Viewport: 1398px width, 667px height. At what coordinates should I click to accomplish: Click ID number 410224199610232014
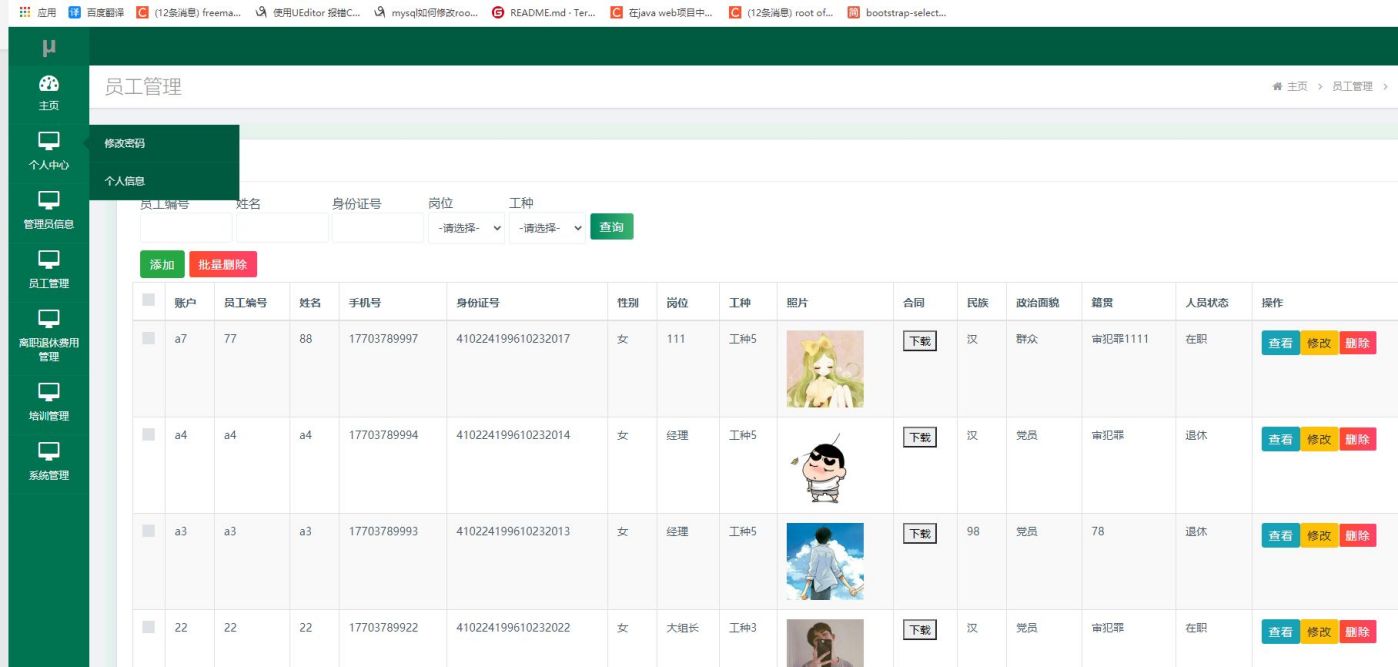point(513,435)
